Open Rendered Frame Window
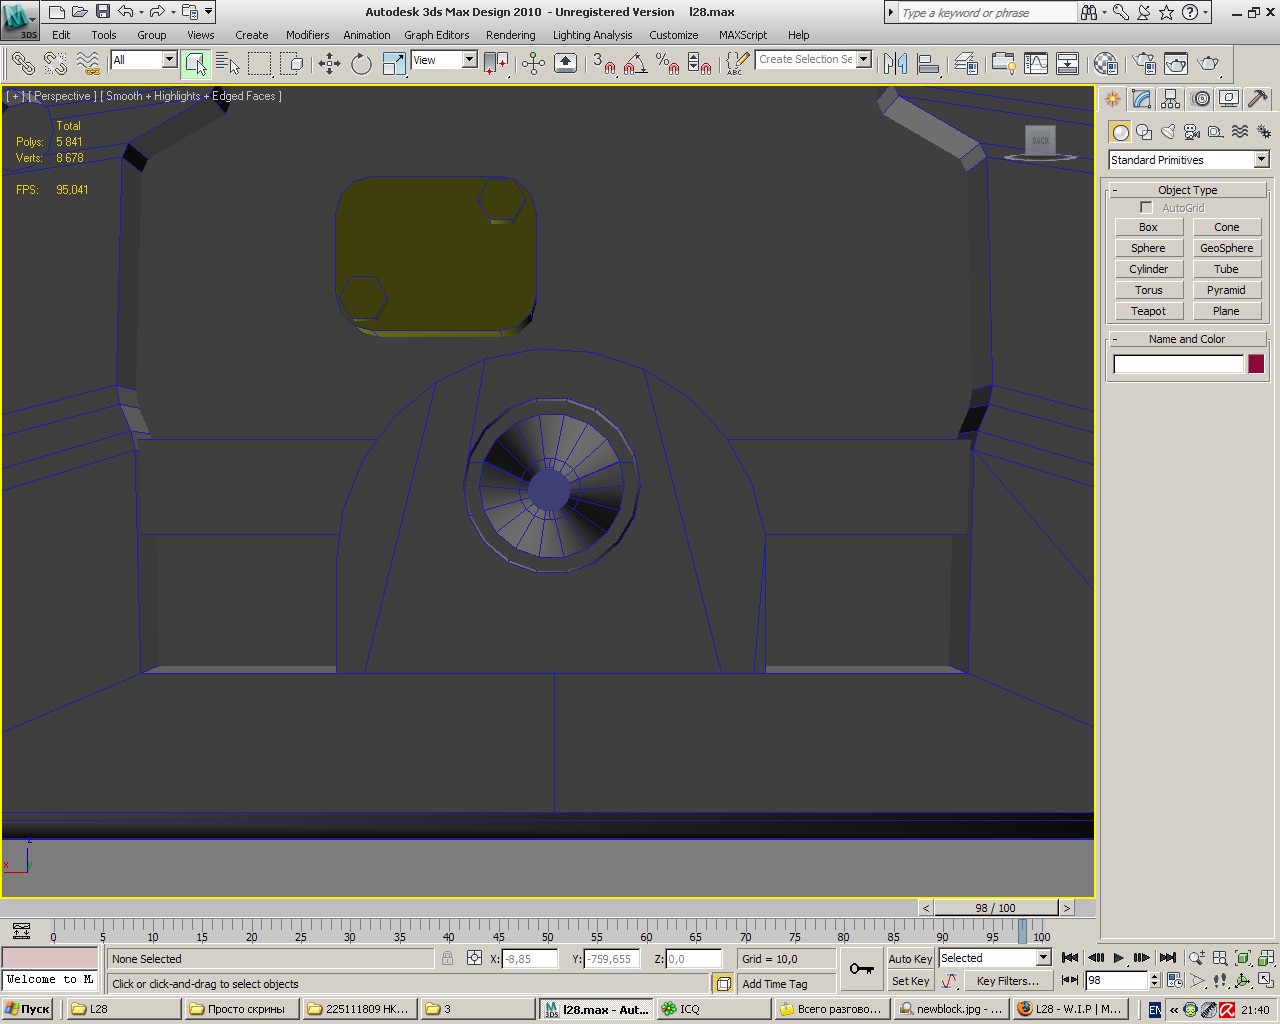1280x1024 pixels. point(1176,64)
